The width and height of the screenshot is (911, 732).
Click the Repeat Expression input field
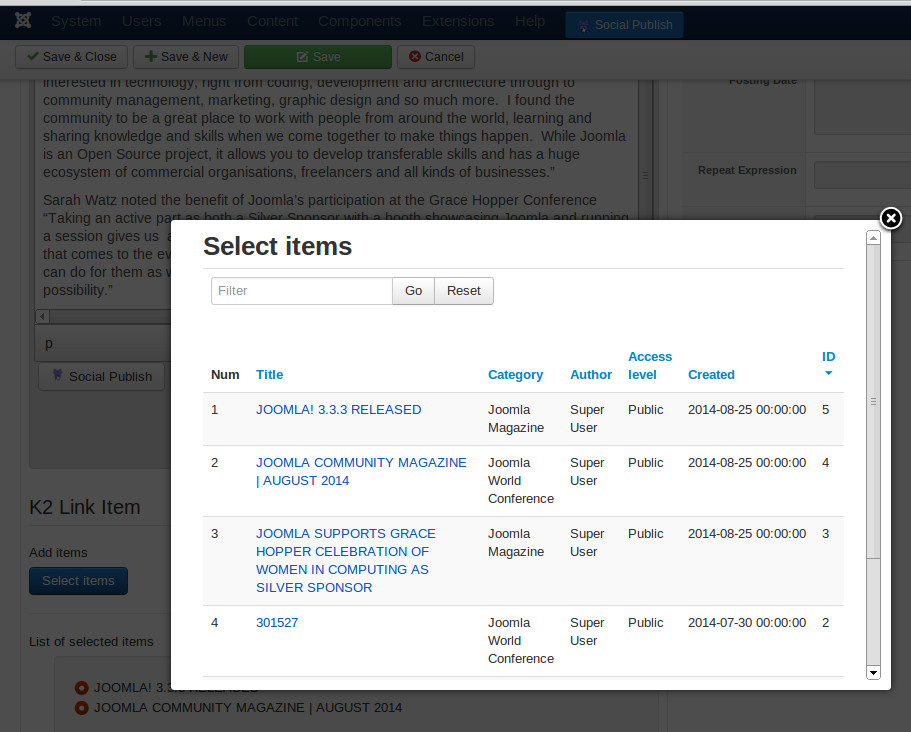[x=862, y=175]
